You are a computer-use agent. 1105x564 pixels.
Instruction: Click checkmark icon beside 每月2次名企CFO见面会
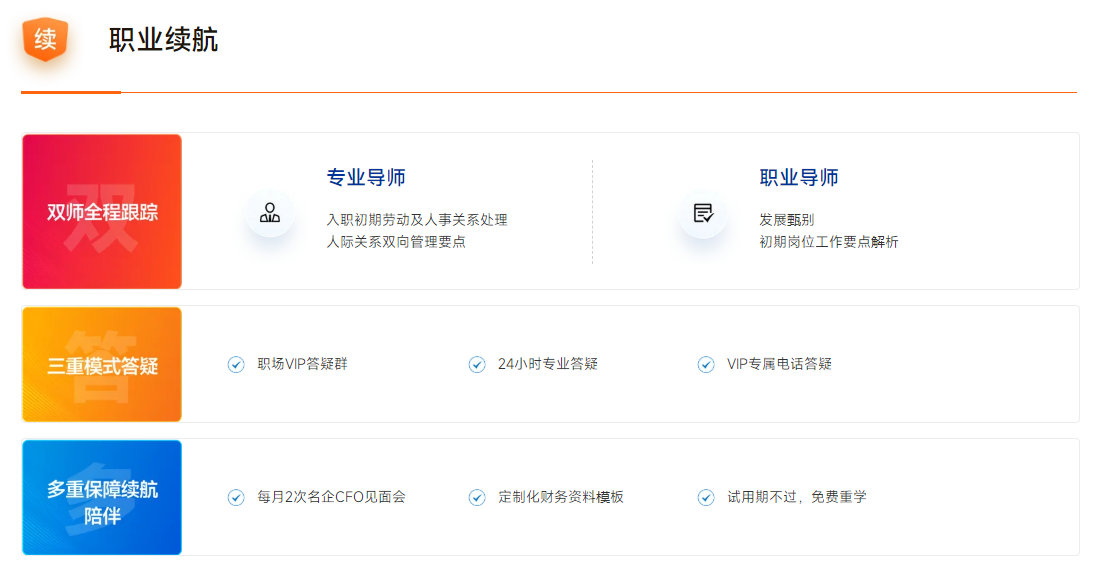236,498
